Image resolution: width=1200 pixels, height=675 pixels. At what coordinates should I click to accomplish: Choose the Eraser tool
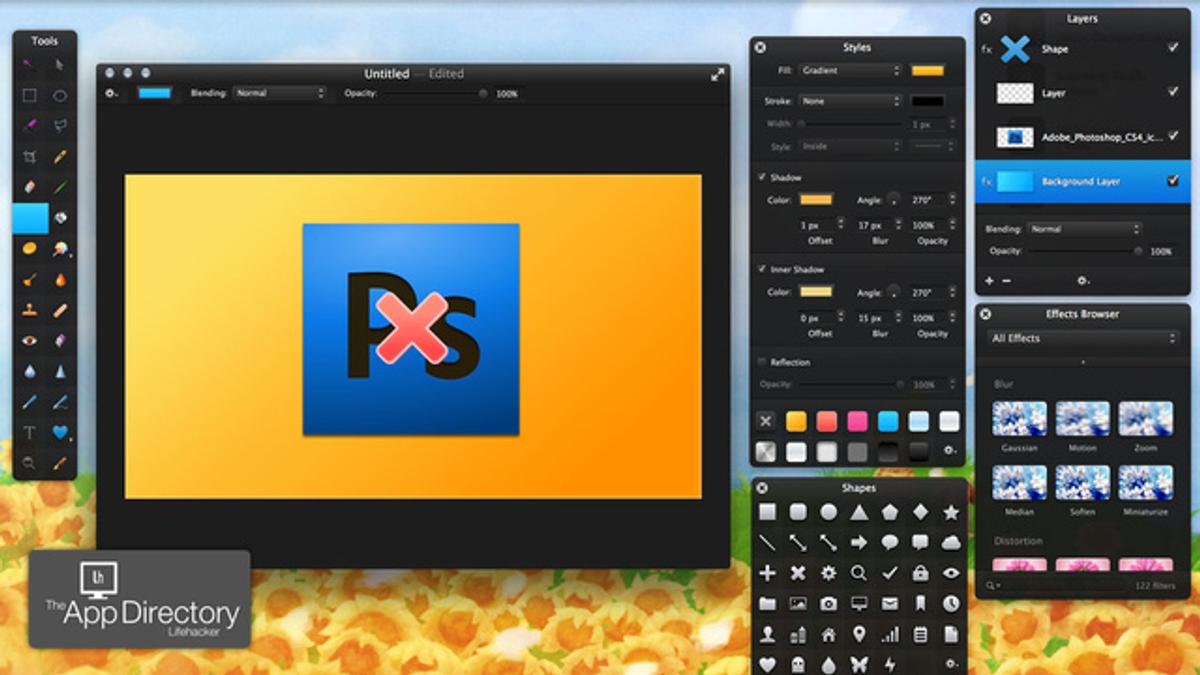pyautogui.click(x=30, y=187)
